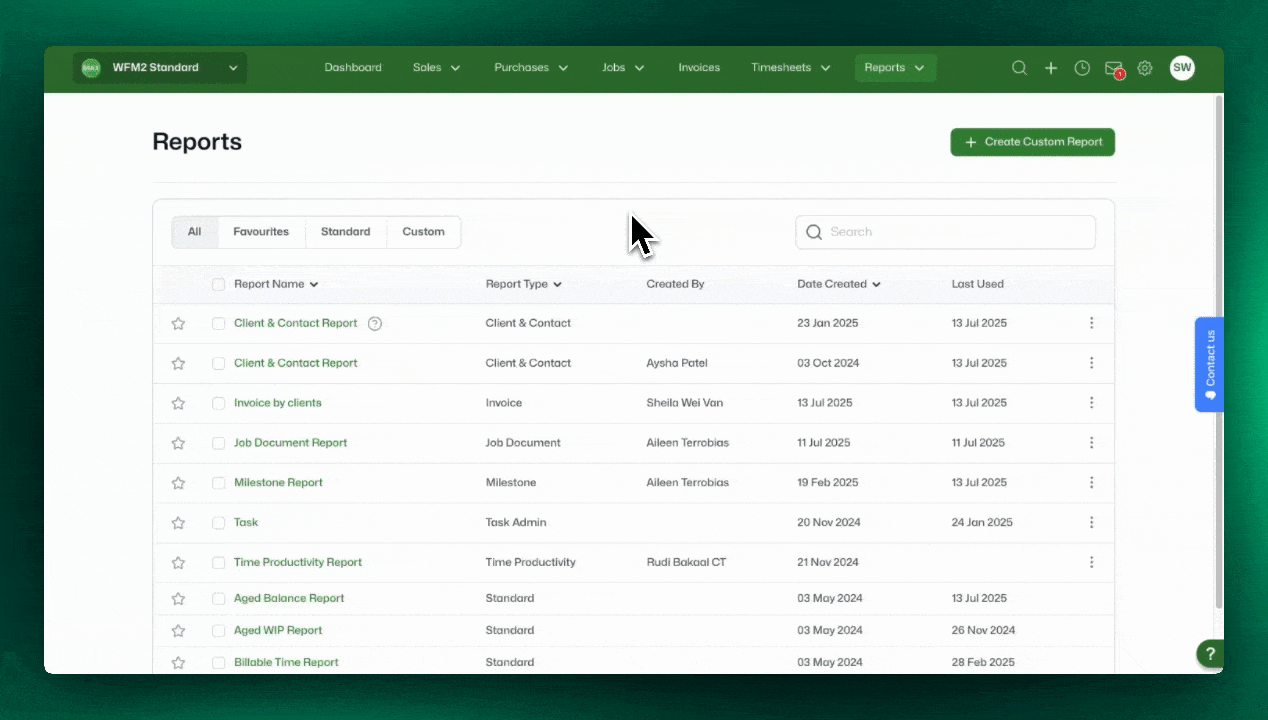Tick the Job Document Report checkbox
This screenshot has height=720, width=1268.
click(219, 443)
